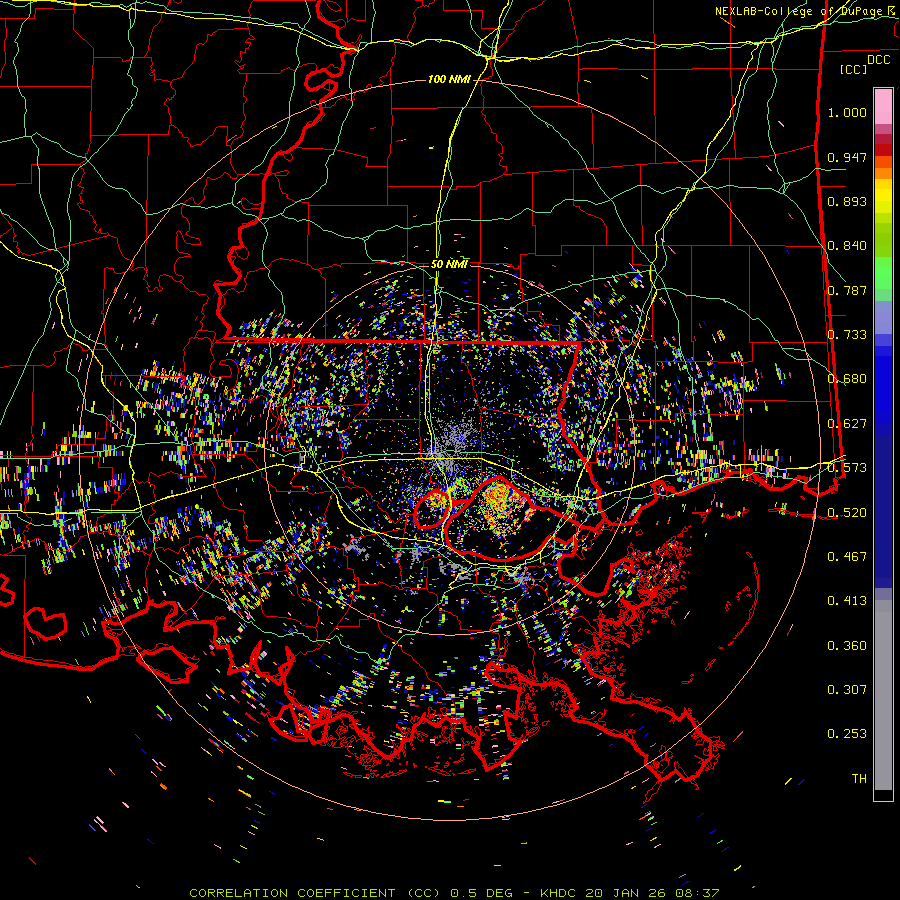900x900 pixels.
Task: Click the TH threshold label
Action: [x=859, y=779]
